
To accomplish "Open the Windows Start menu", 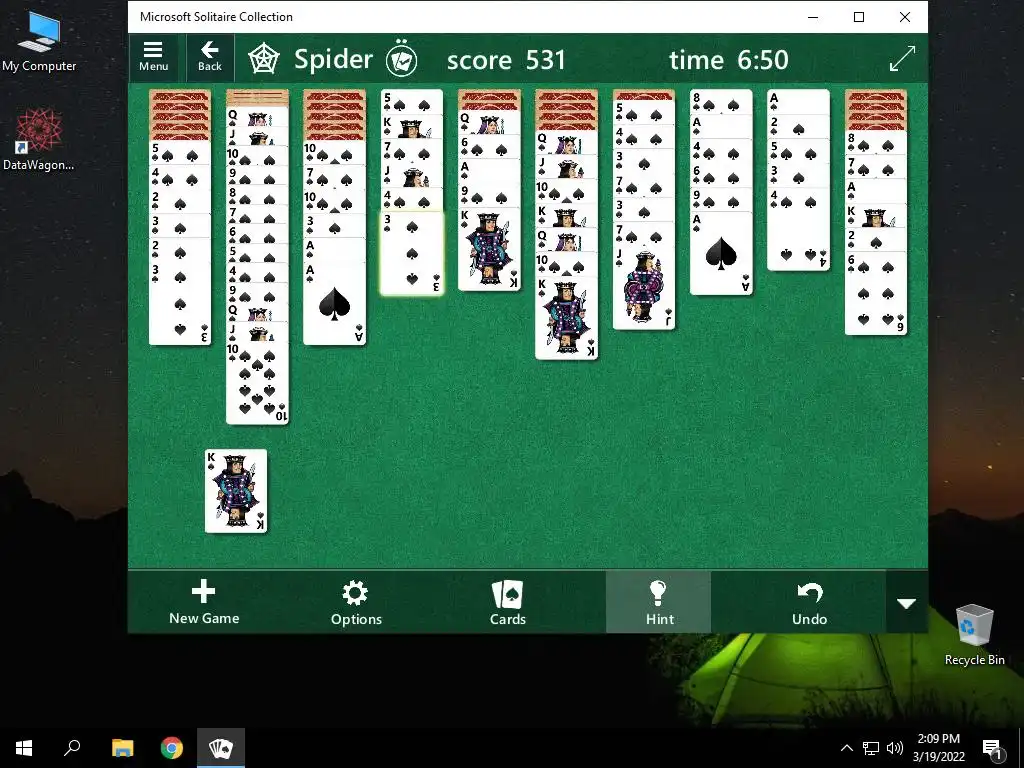I will coord(24,748).
